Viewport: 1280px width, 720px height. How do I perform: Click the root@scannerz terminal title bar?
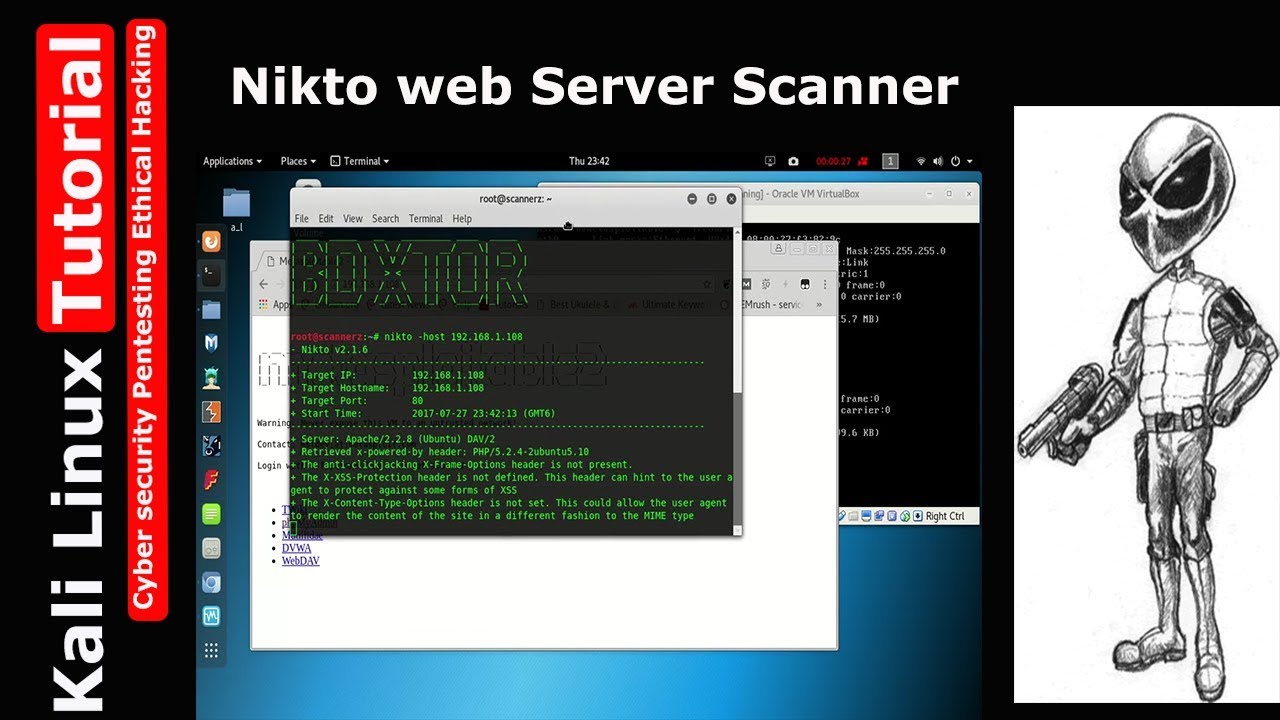pyautogui.click(x=516, y=199)
